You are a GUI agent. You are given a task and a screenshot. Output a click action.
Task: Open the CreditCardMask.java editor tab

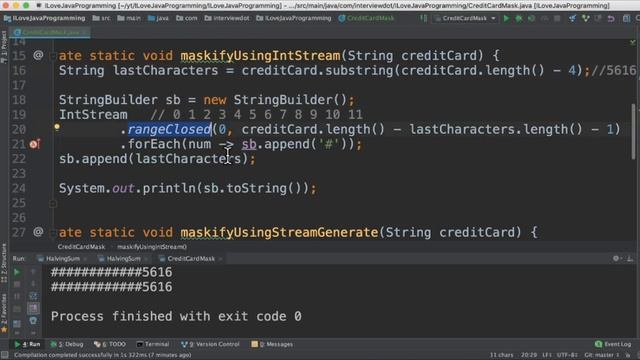[x=50, y=32]
